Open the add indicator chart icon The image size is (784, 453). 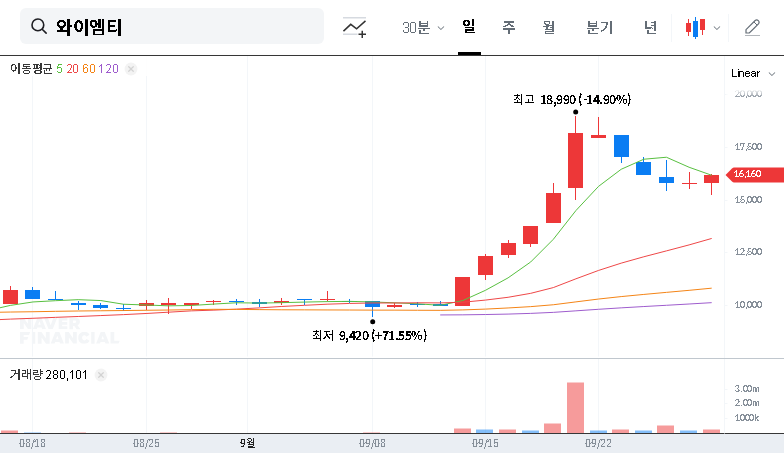(354, 28)
